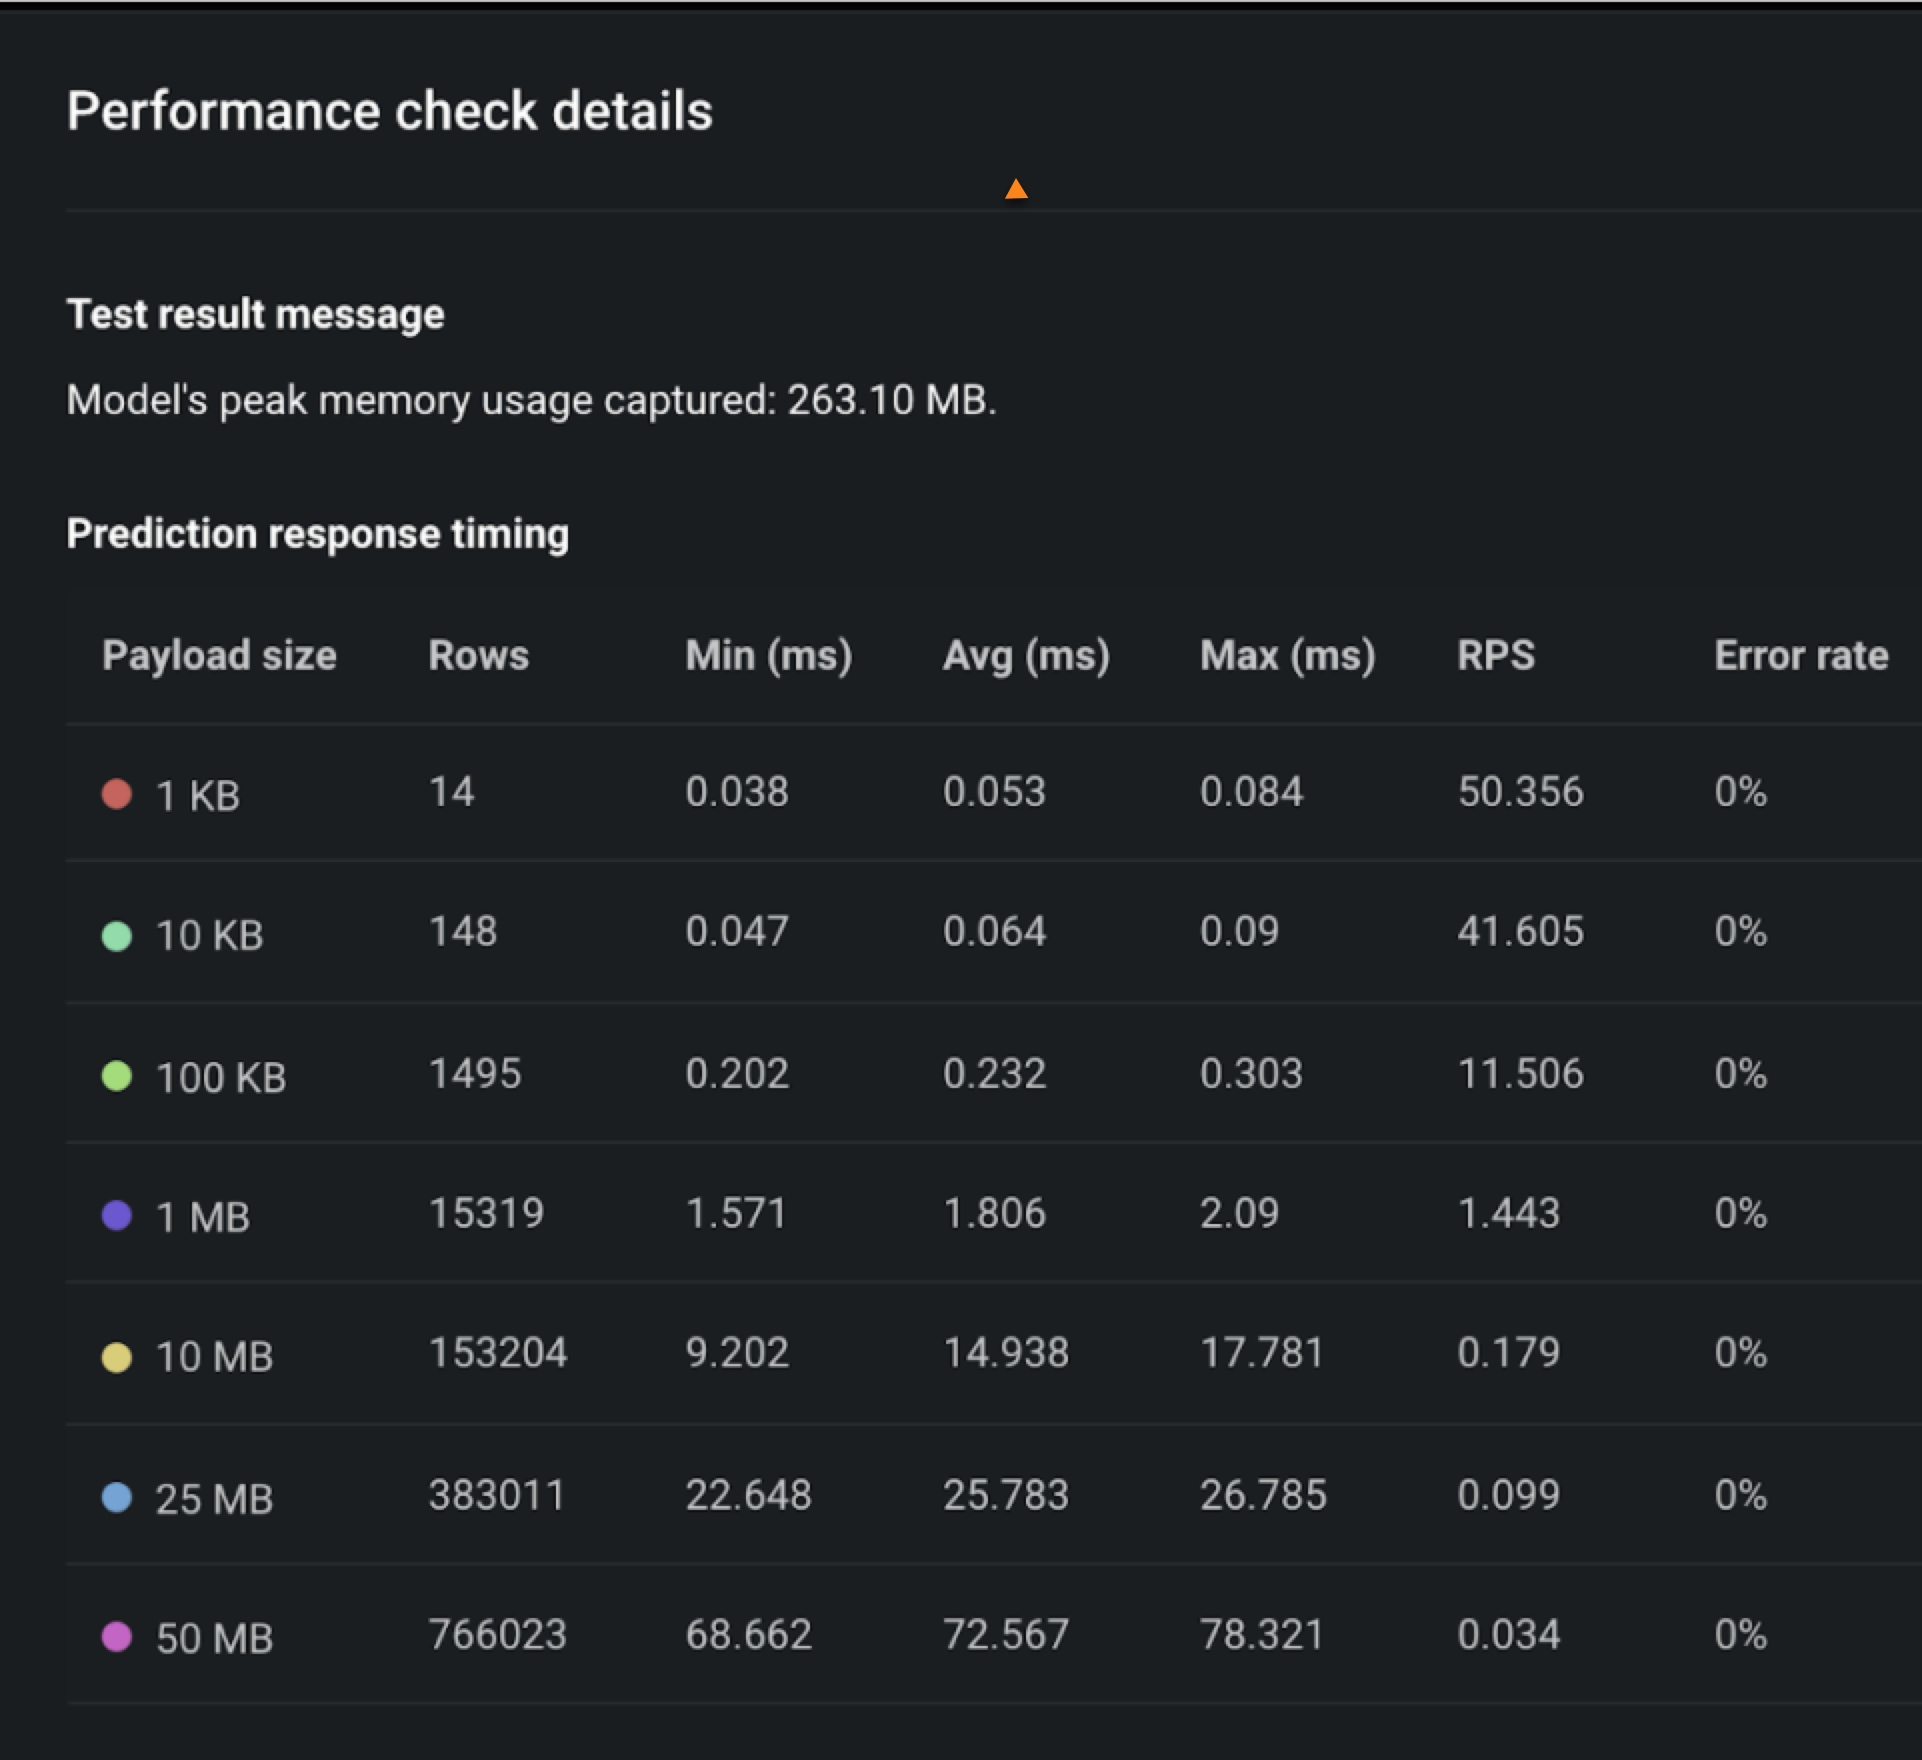Click the Rows column header
The height and width of the screenshot is (1760, 1922).
point(478,656)
